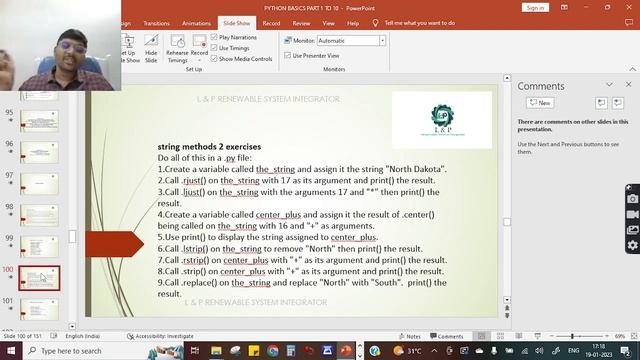The width and height of the screenshot is (640, 360).
Task: Open Chrome from the taskbar
Action: click(273, 351)
